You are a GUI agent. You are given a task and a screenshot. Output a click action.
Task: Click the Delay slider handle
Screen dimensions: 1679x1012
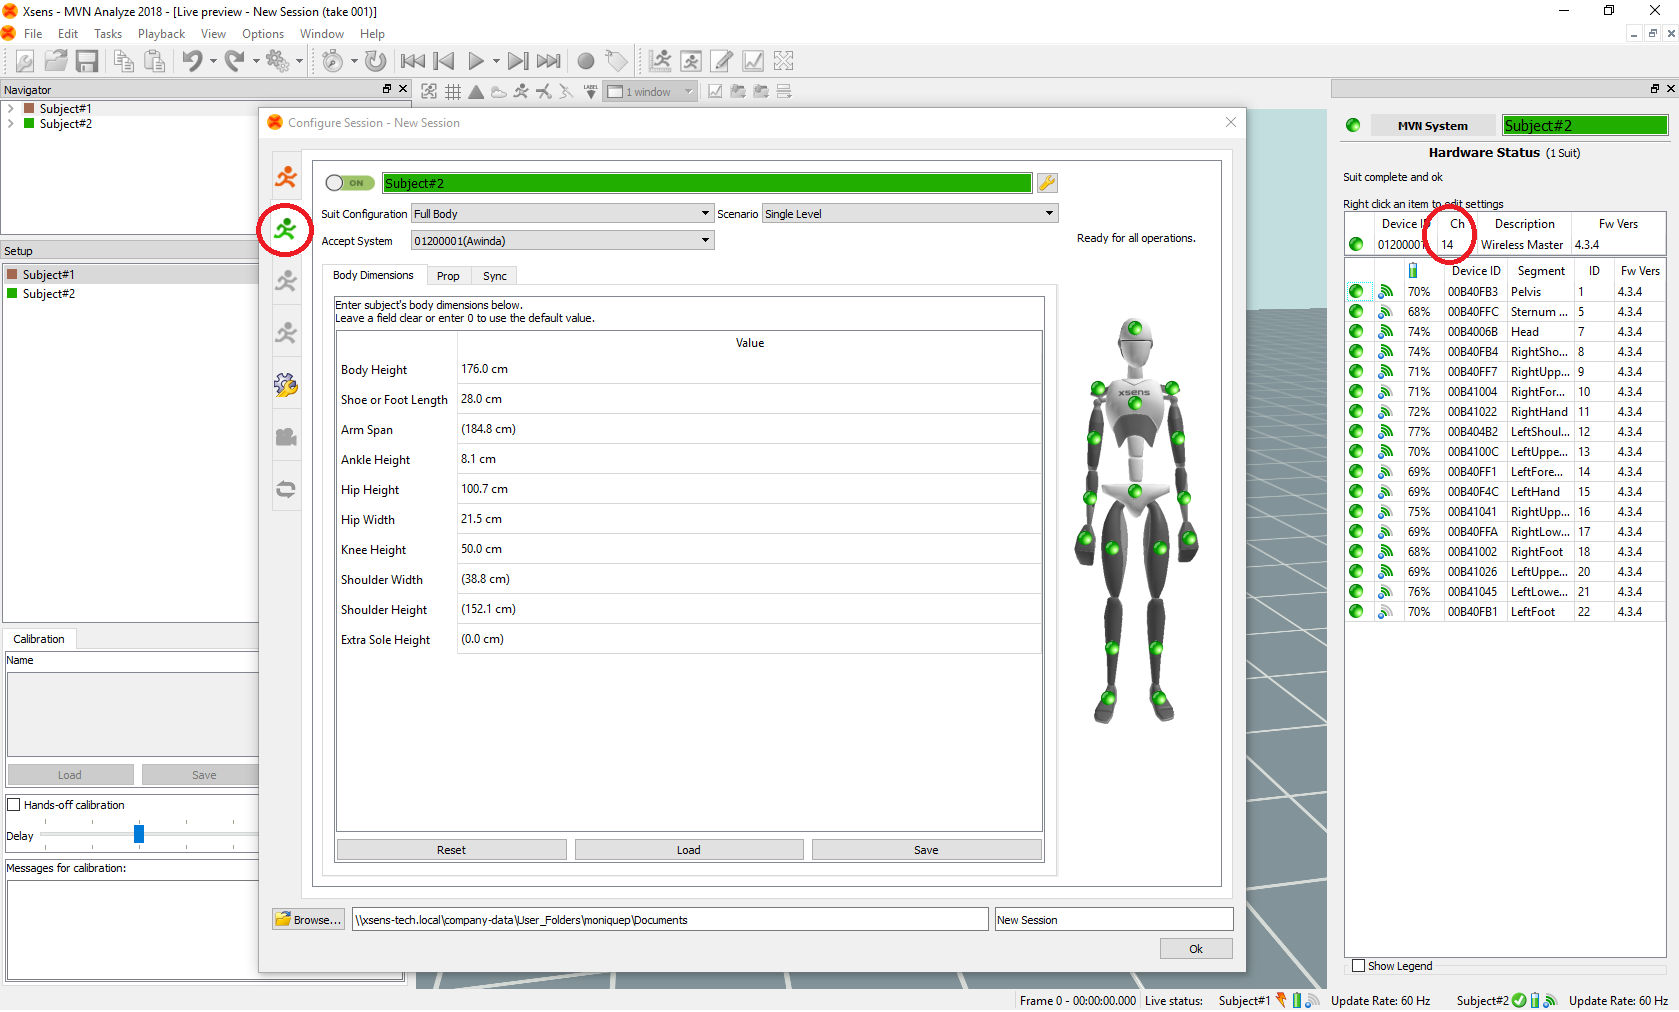coord(139,834)
